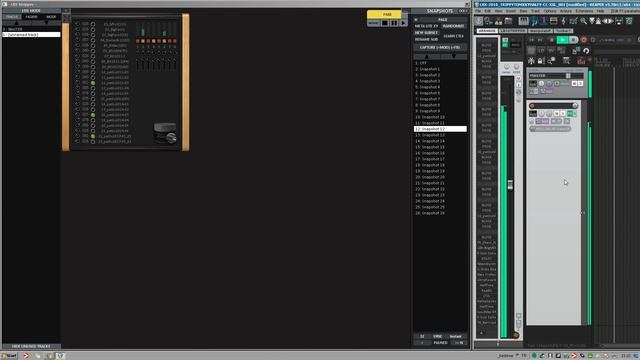Click the red bar-chart icon in REAPER toolbar
640x360 pixels.
[x=581, y=61]
